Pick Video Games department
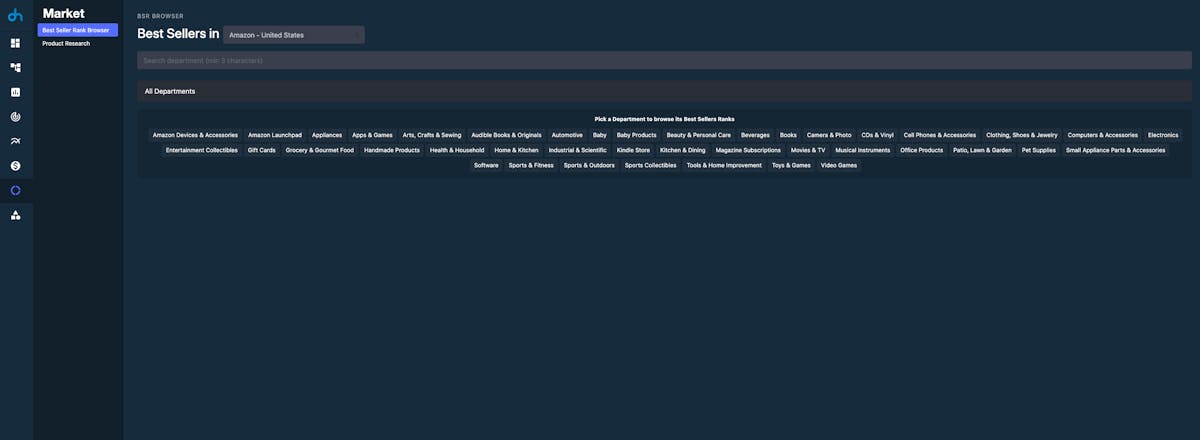Viewport: 1200px width, 440px height. tap(839, 165)
